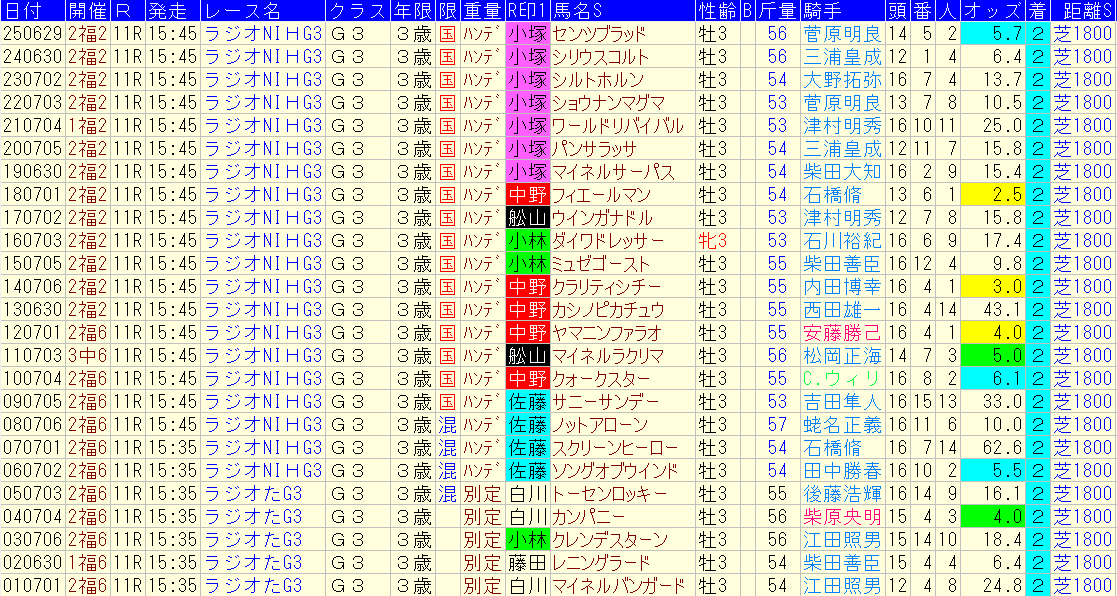Click the オッズ column header

pyautogui.click(x=992, y=10)
